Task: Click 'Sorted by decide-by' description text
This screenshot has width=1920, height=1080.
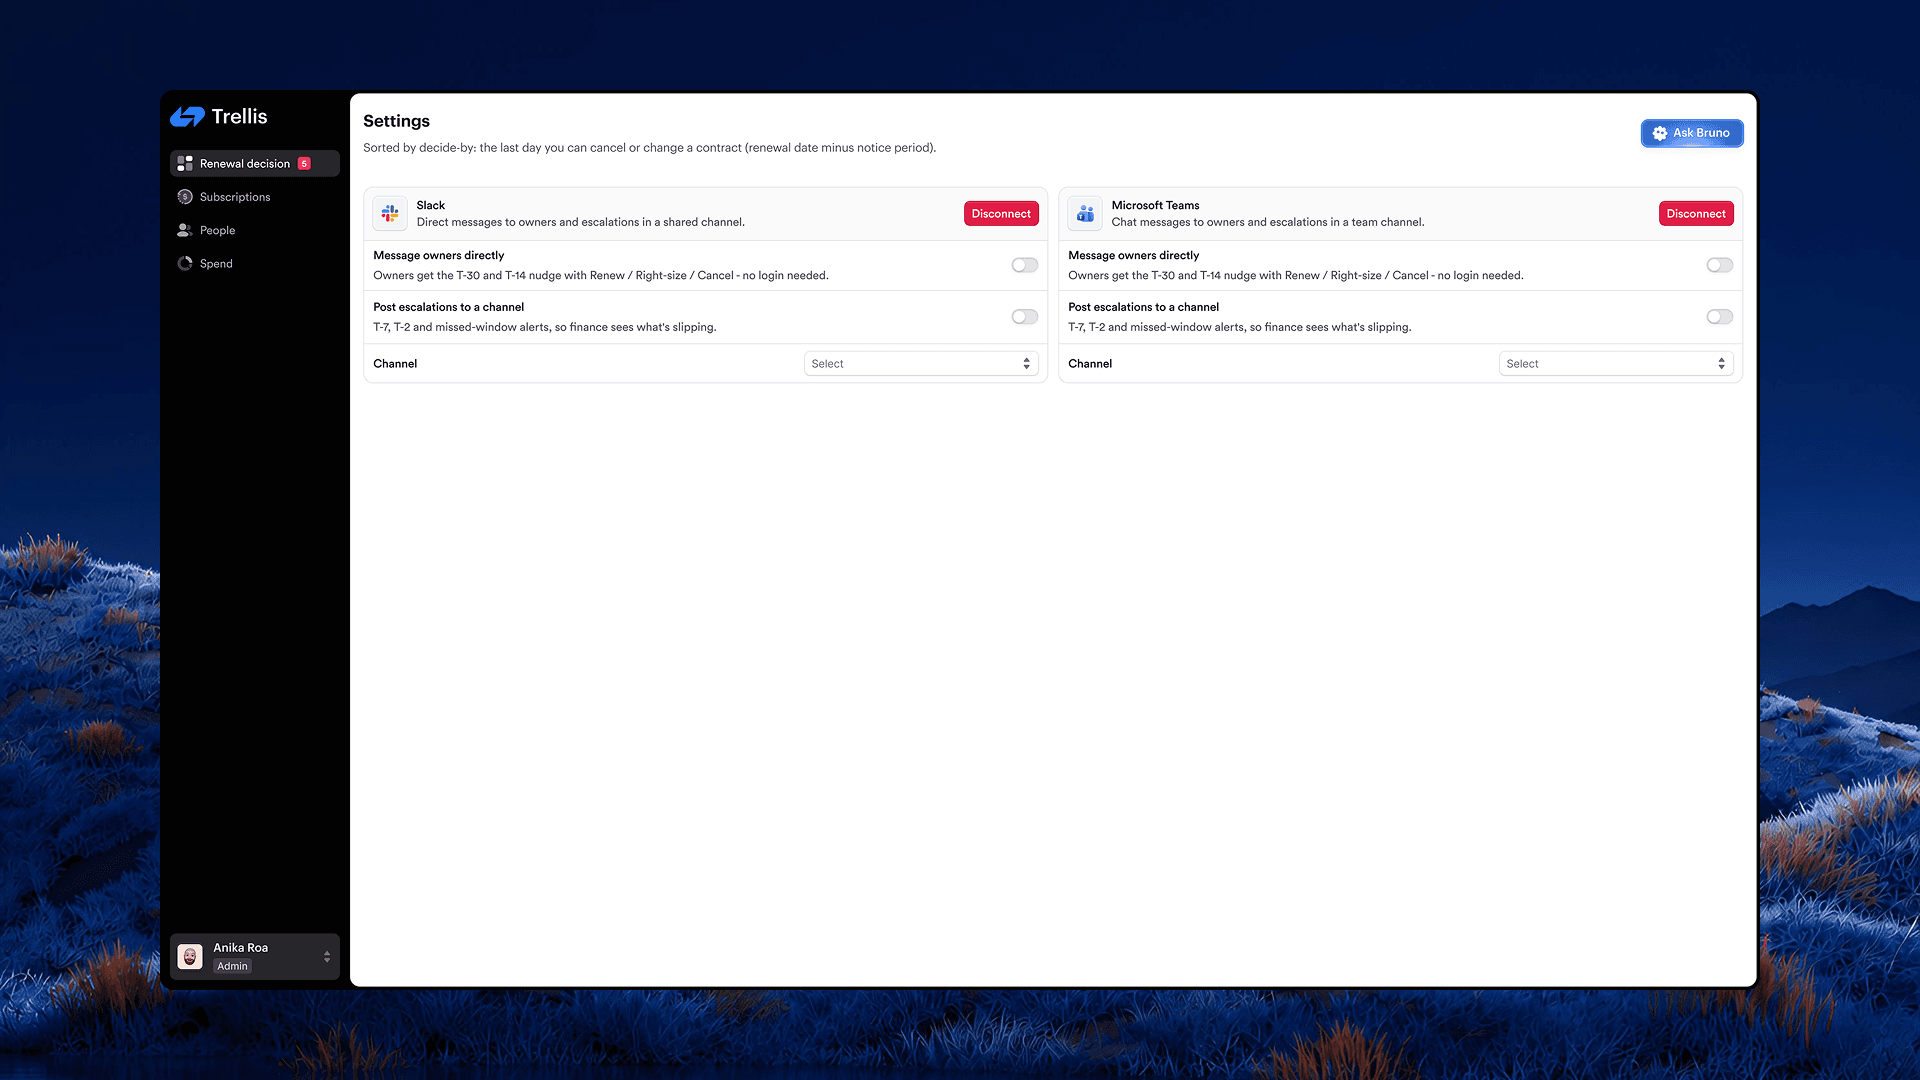Action: (650, 148)
